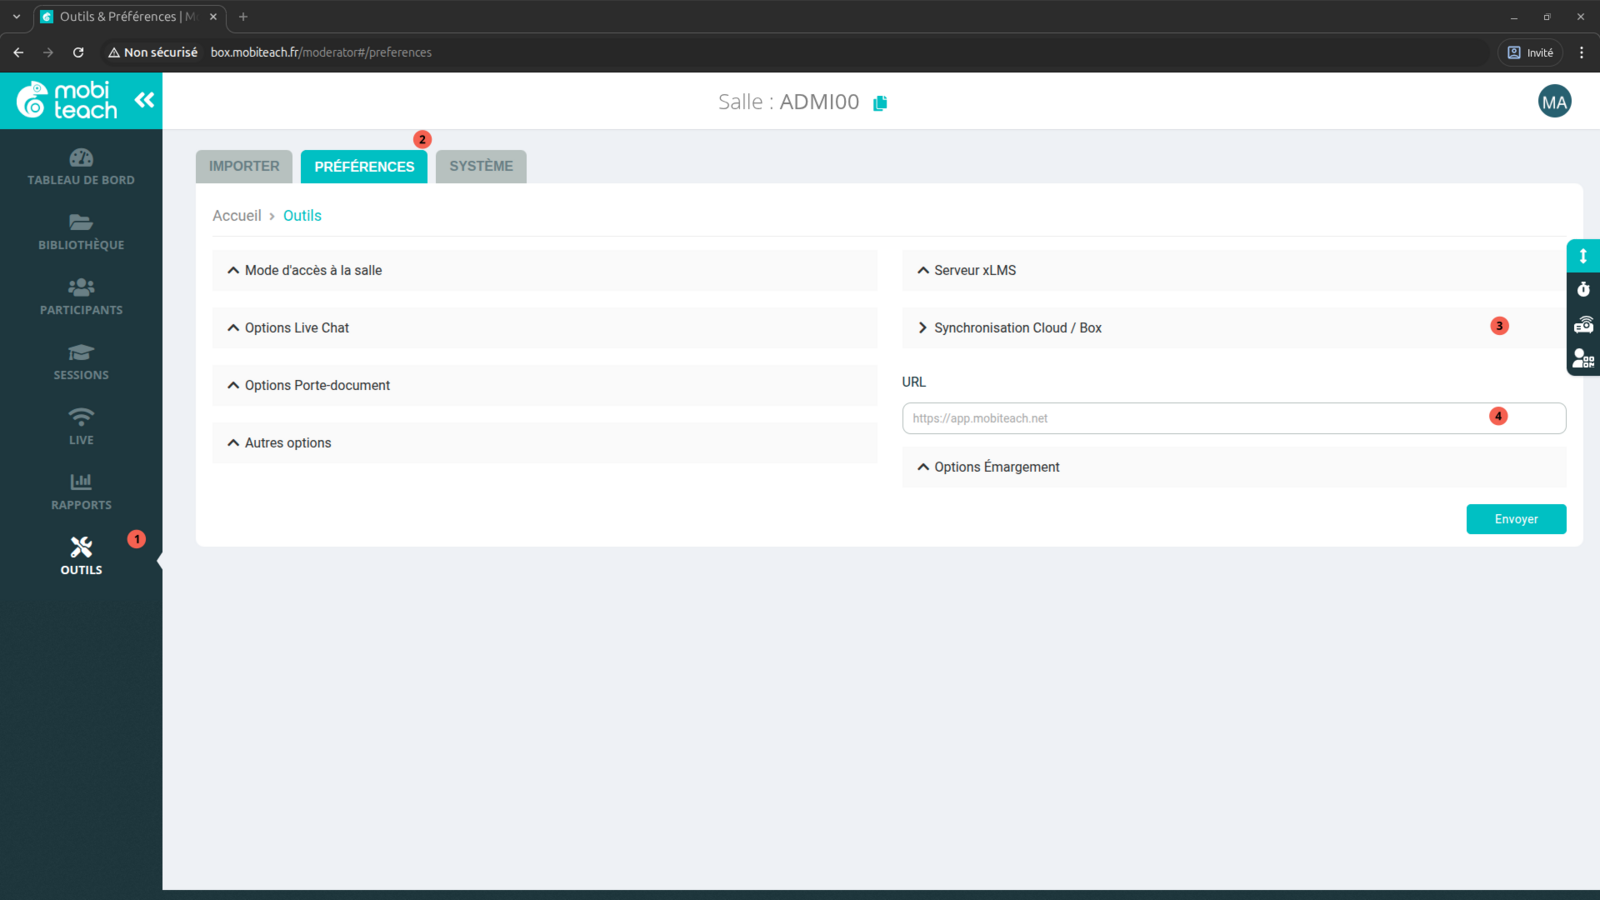
Task: Toggle Mode d'accès à la salle section
Action: click(545, 270)
